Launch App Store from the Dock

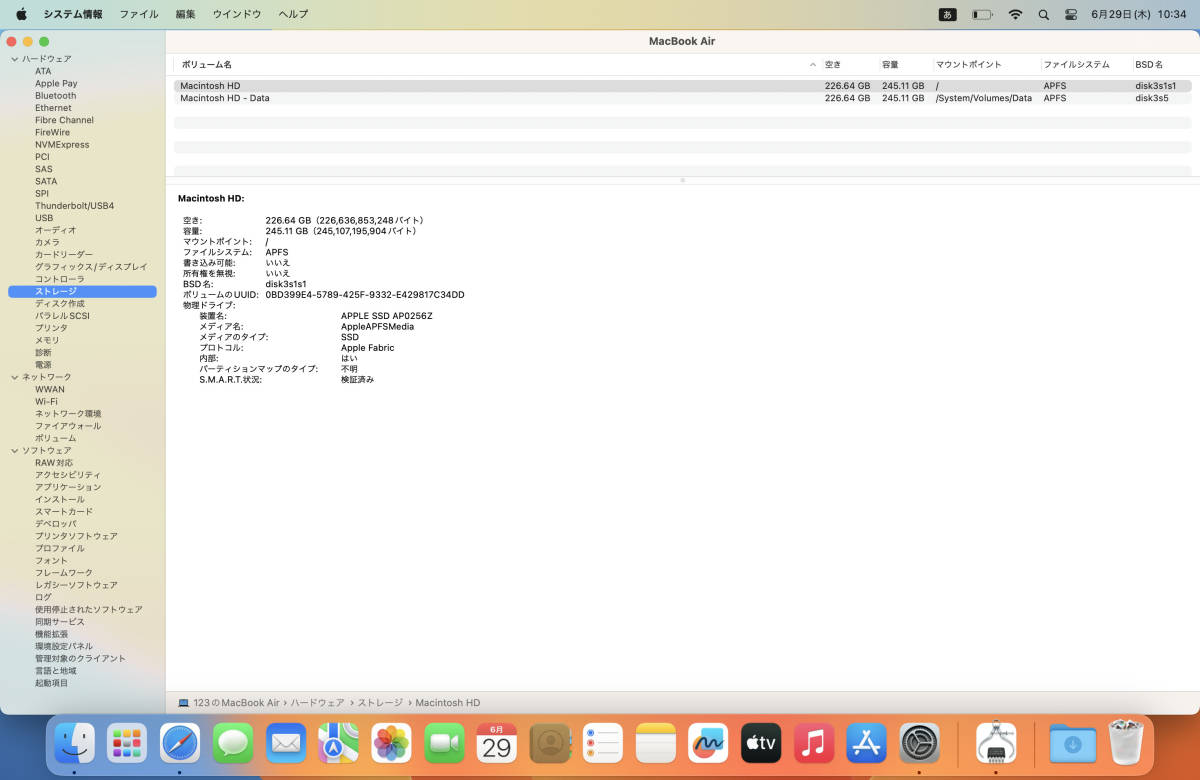click(866, 743)
